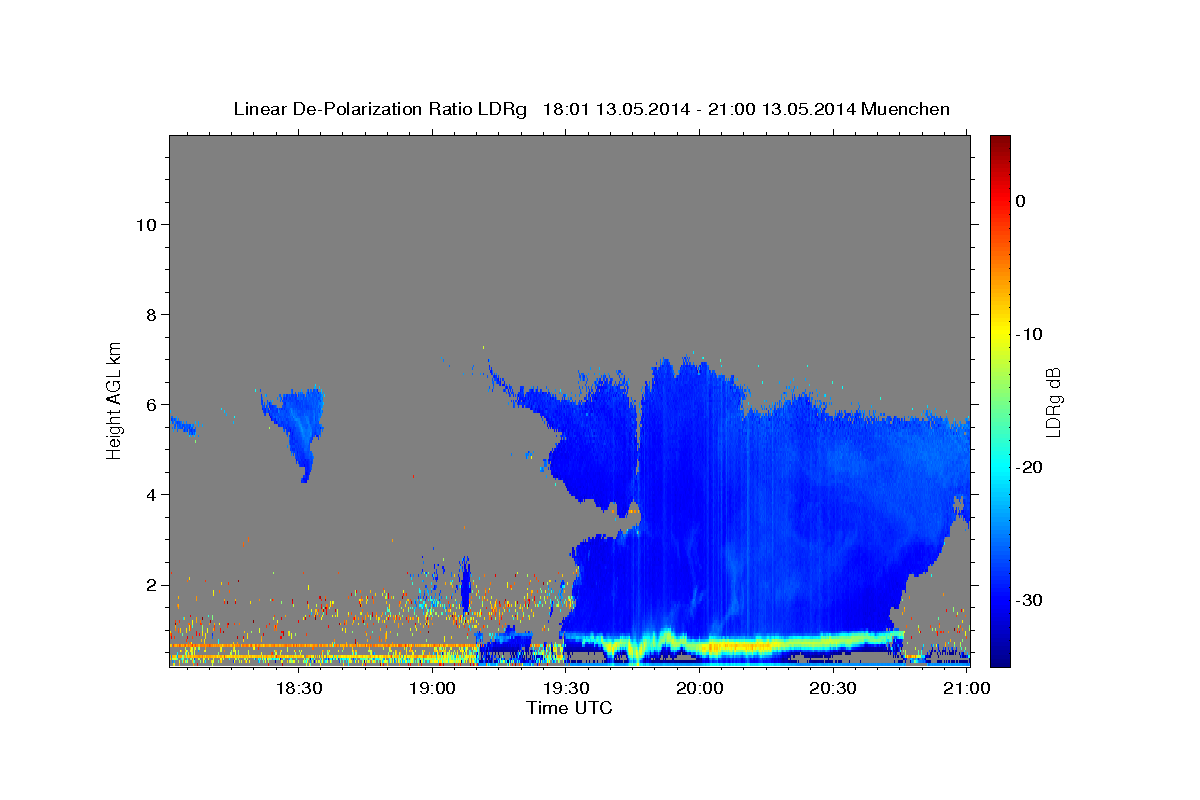This screenshot has height=800, width=1200.
Task: Click the plot title mentioning Muenchen
Action: point(591,109)
